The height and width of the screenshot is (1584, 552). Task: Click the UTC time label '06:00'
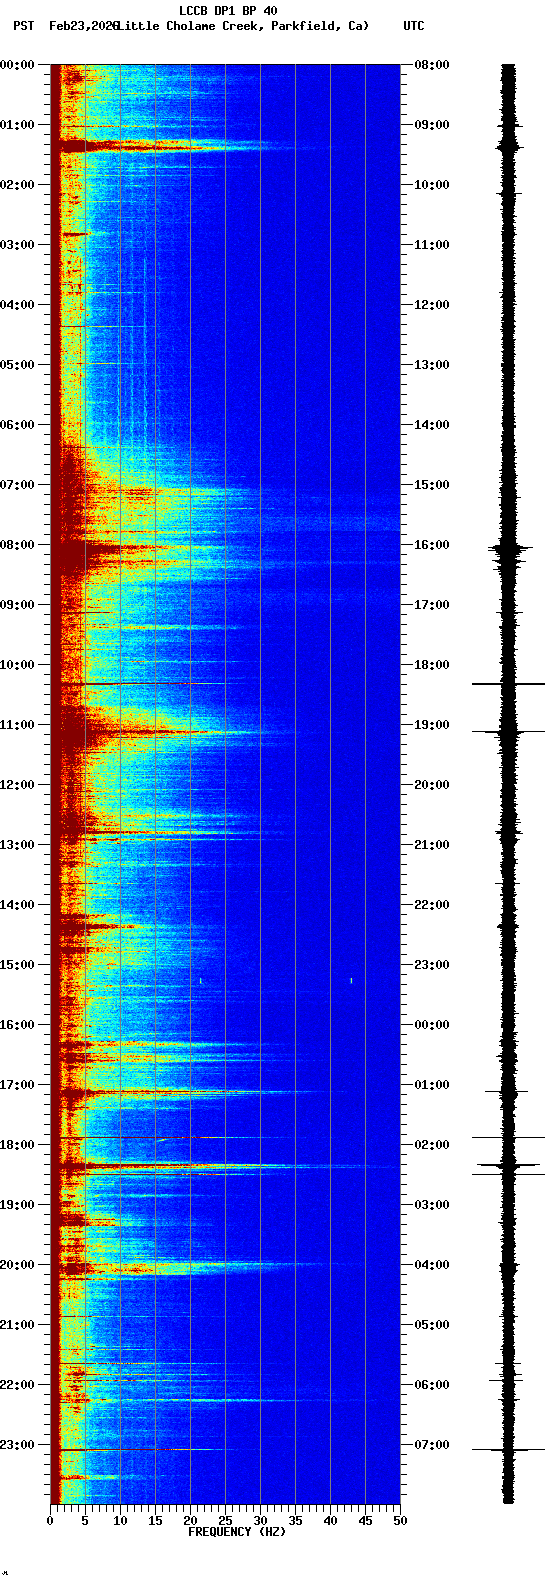tap(432, 1385)
